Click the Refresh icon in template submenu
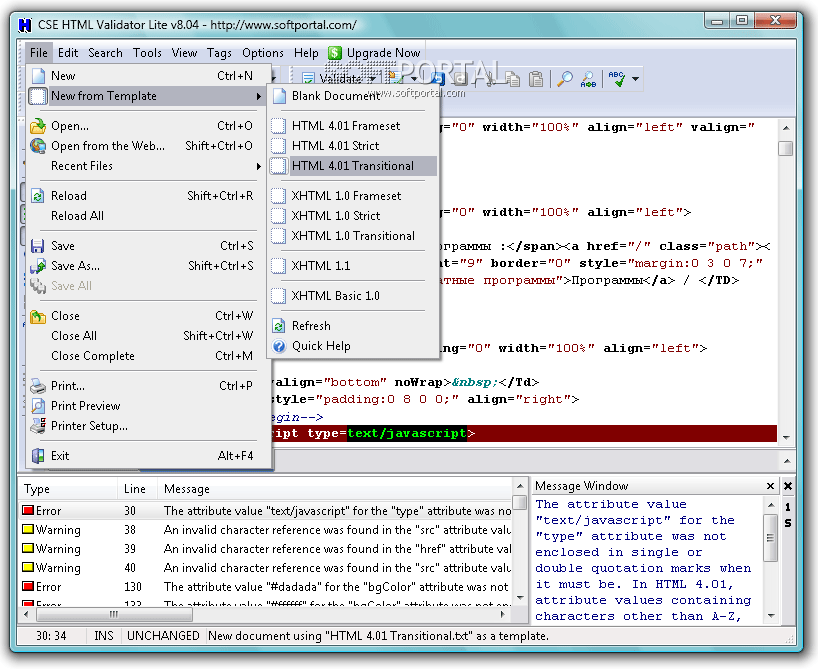This screenshot has width=818, height=669. click(279, 326)
